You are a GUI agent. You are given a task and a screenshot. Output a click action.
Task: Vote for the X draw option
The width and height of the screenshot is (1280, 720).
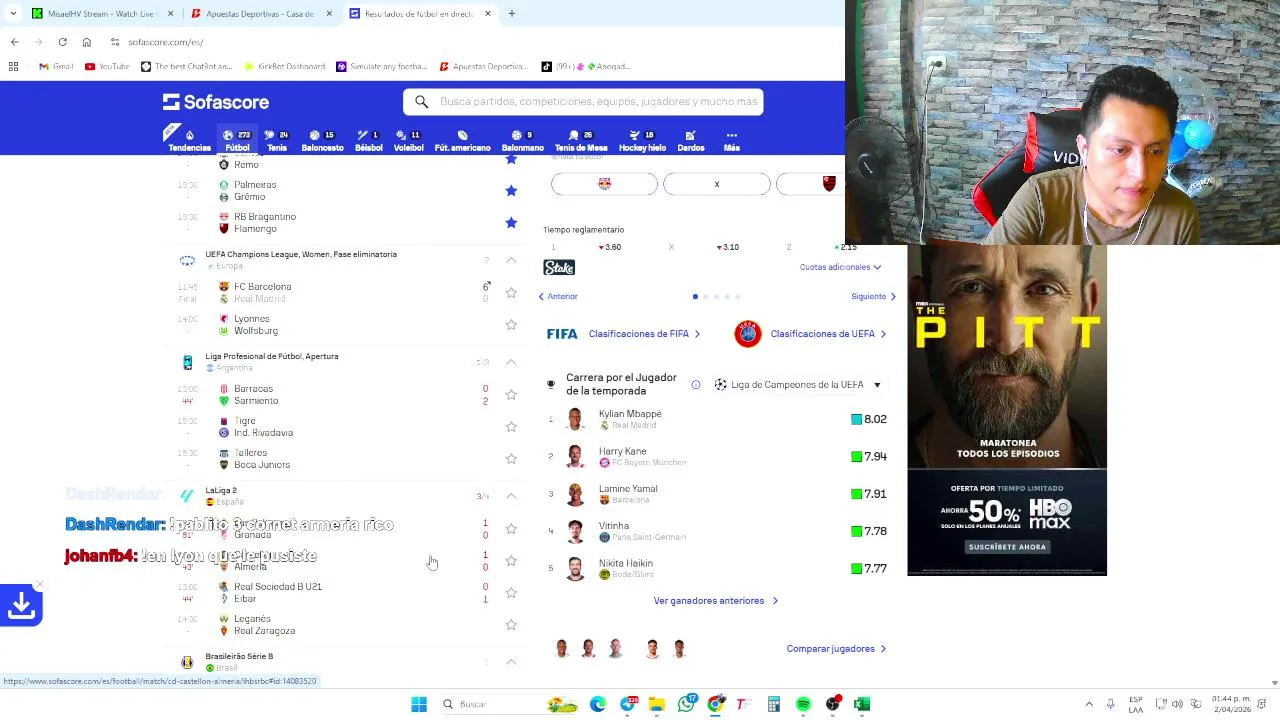click(717, 184)
